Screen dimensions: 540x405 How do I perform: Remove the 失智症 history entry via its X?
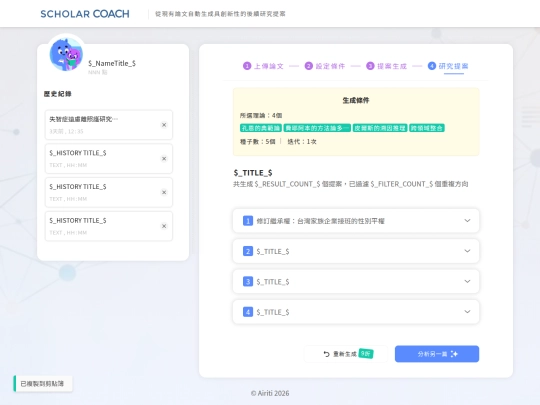point(164,125)
